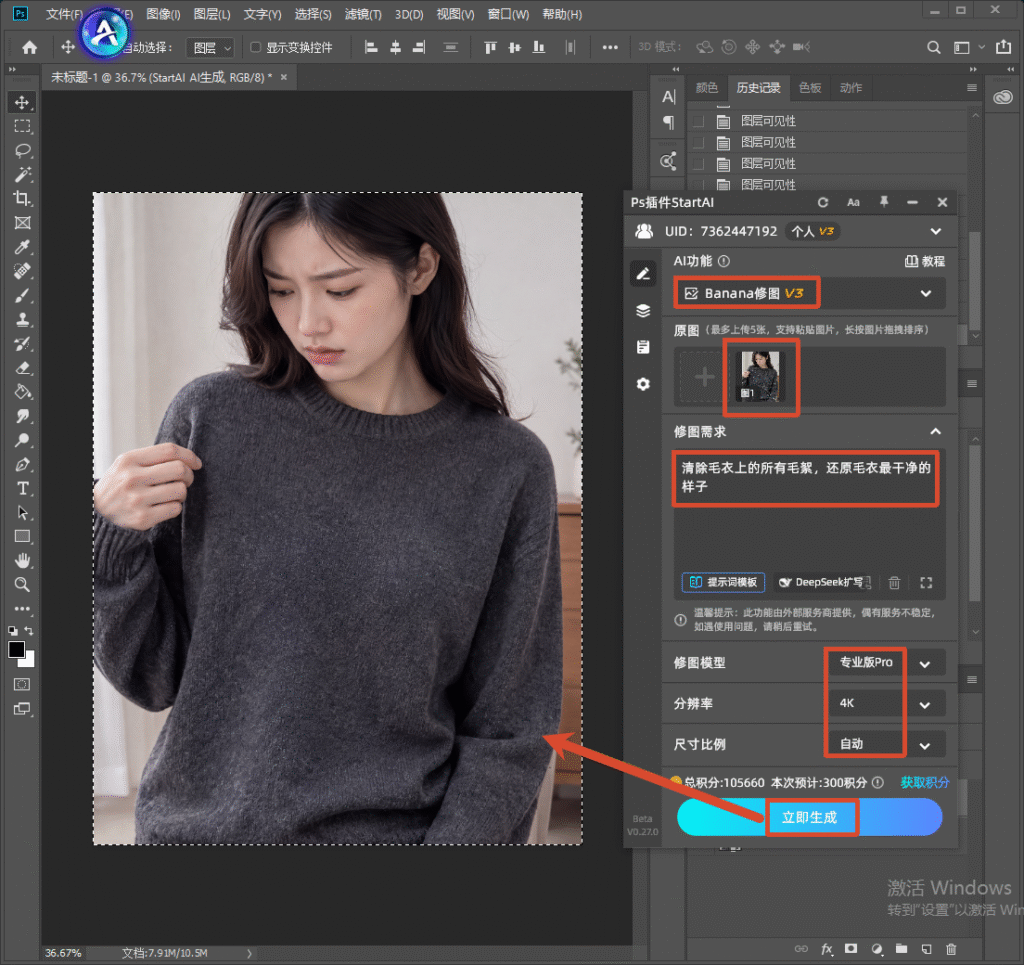Select the Paint Bucket tool
The width and height of the screenshot is (1024, 965).
[22, 392]
